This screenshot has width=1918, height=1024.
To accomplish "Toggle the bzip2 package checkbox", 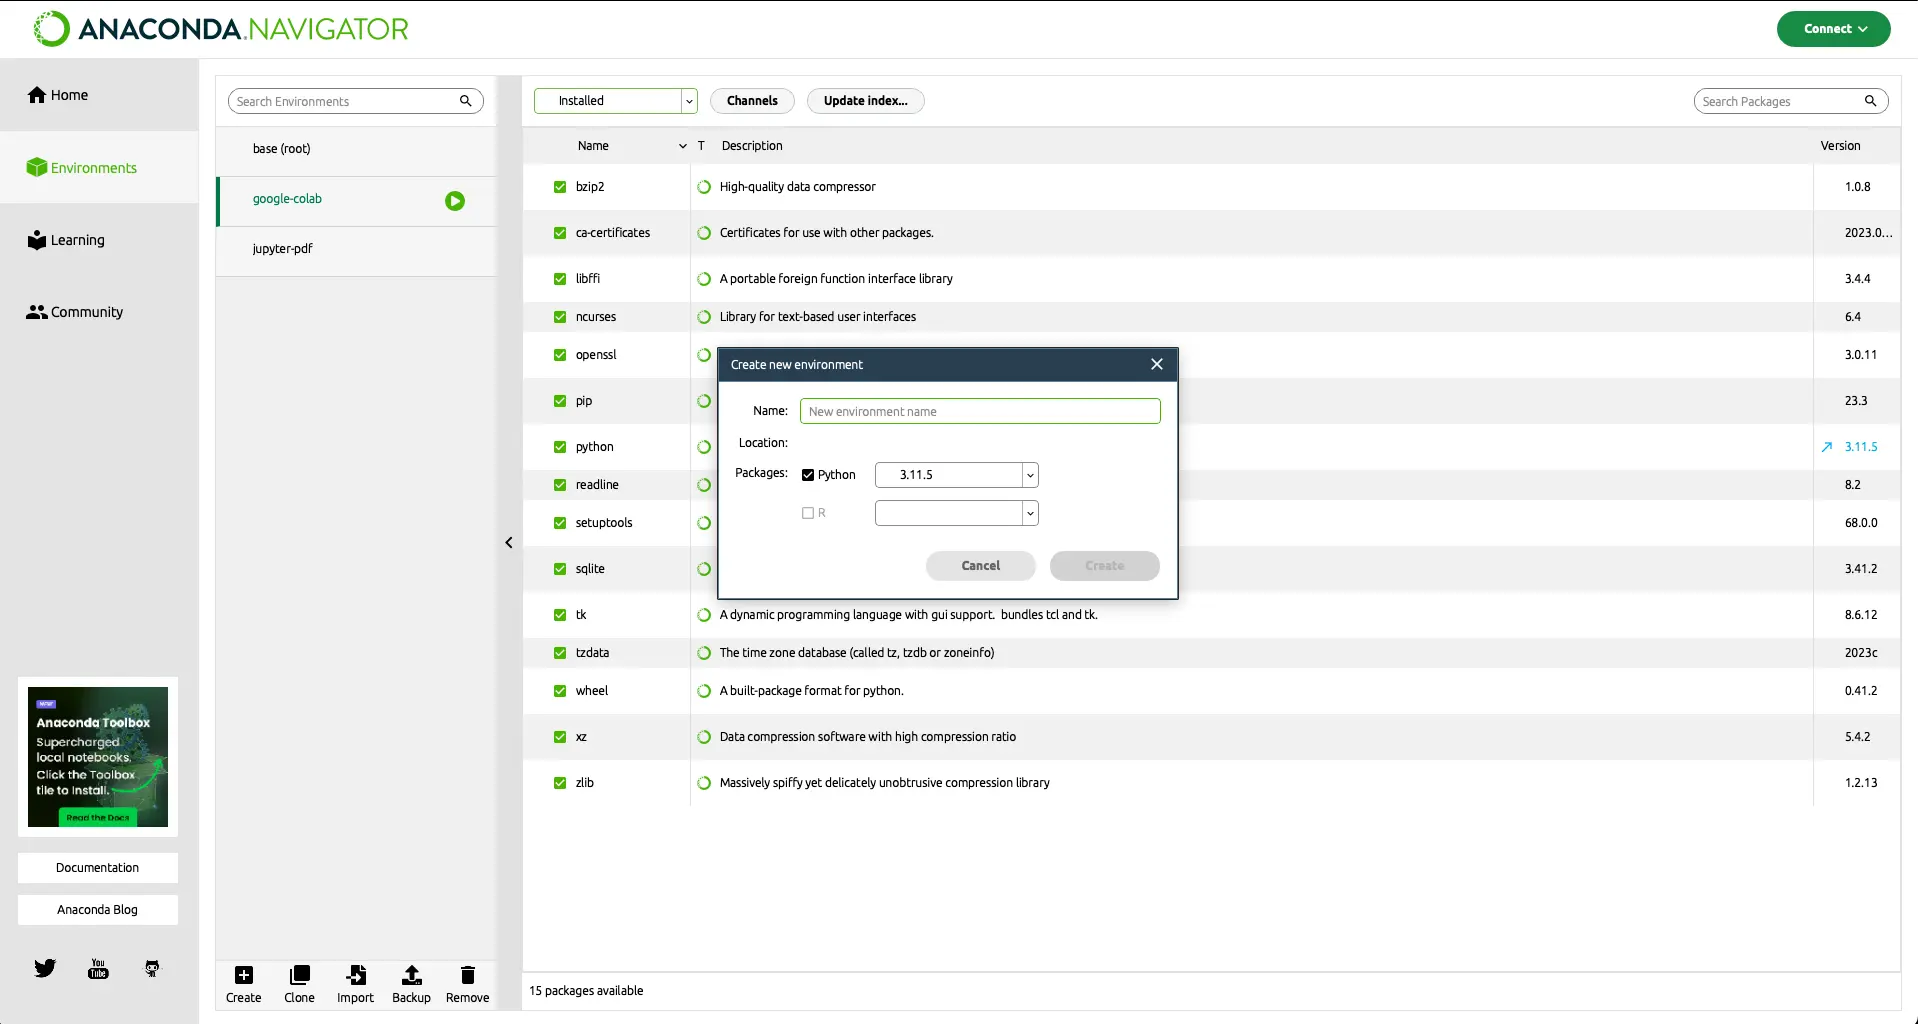I will pyautogui.click(x=560, y=187).
